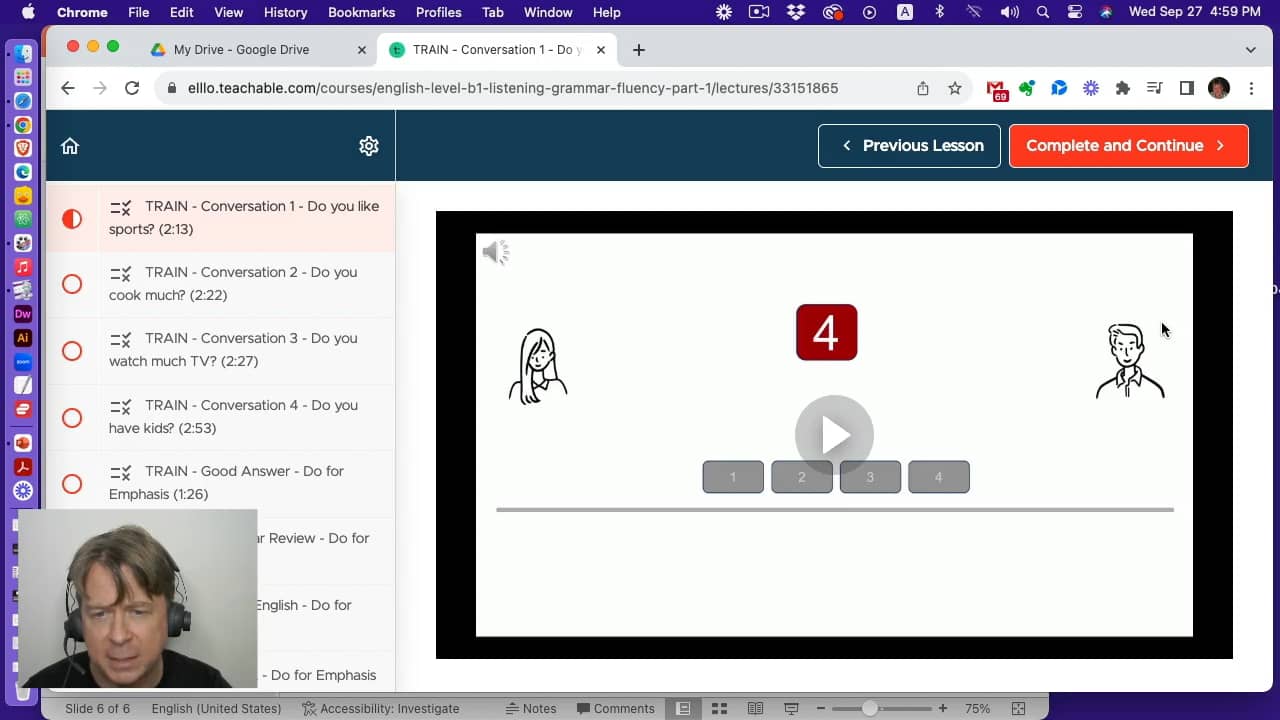Open Dropbox in the menu bar

click(x=796, y=12)
